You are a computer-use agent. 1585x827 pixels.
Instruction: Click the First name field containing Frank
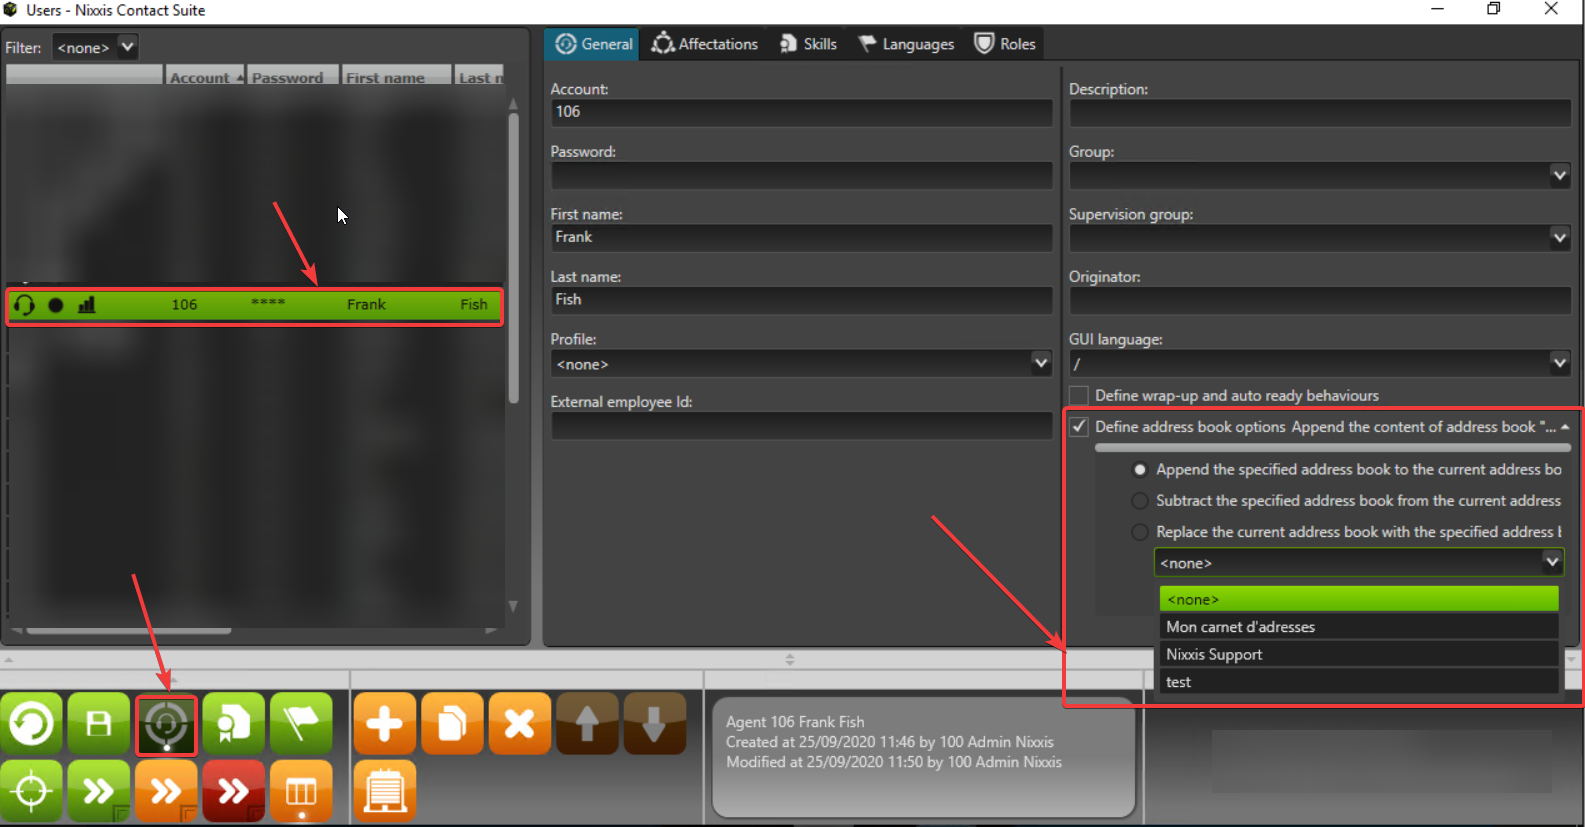coord(801,237)
